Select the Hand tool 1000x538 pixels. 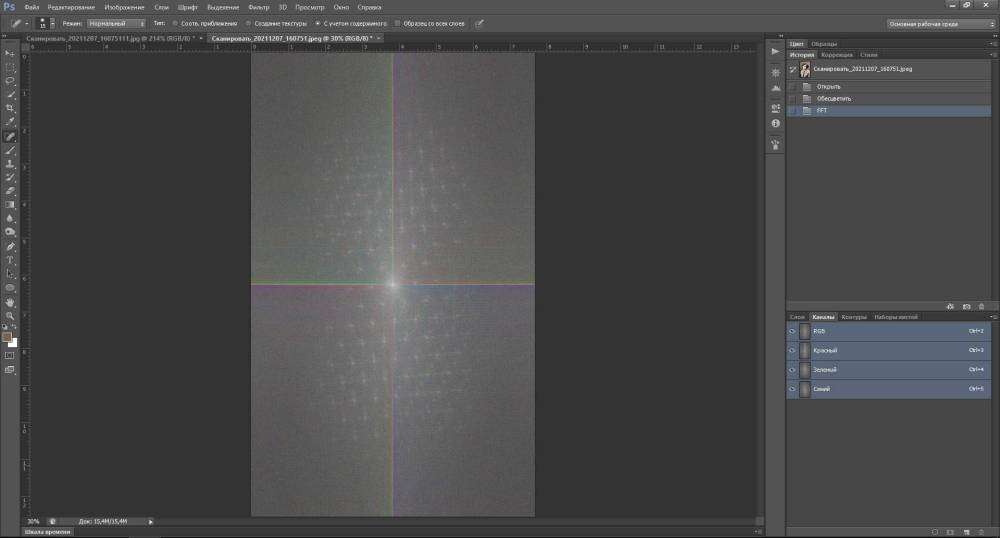[x=10, y=301]
